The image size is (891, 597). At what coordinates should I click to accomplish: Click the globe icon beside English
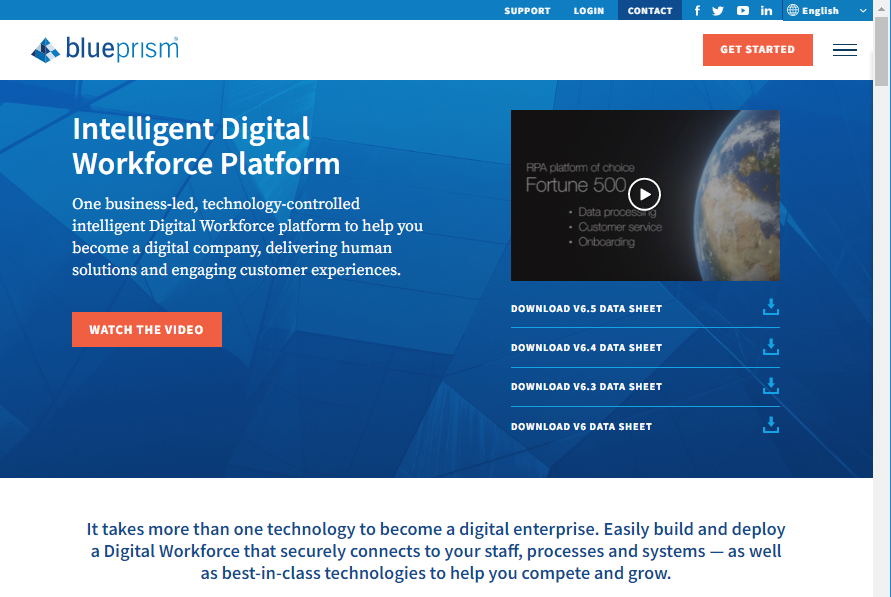tap(793, 10)
